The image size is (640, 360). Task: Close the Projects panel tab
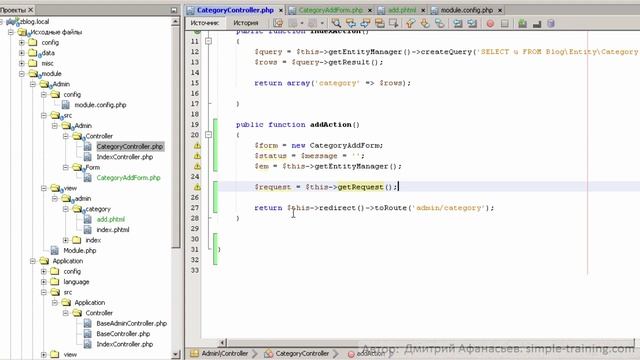click(31, 9)
